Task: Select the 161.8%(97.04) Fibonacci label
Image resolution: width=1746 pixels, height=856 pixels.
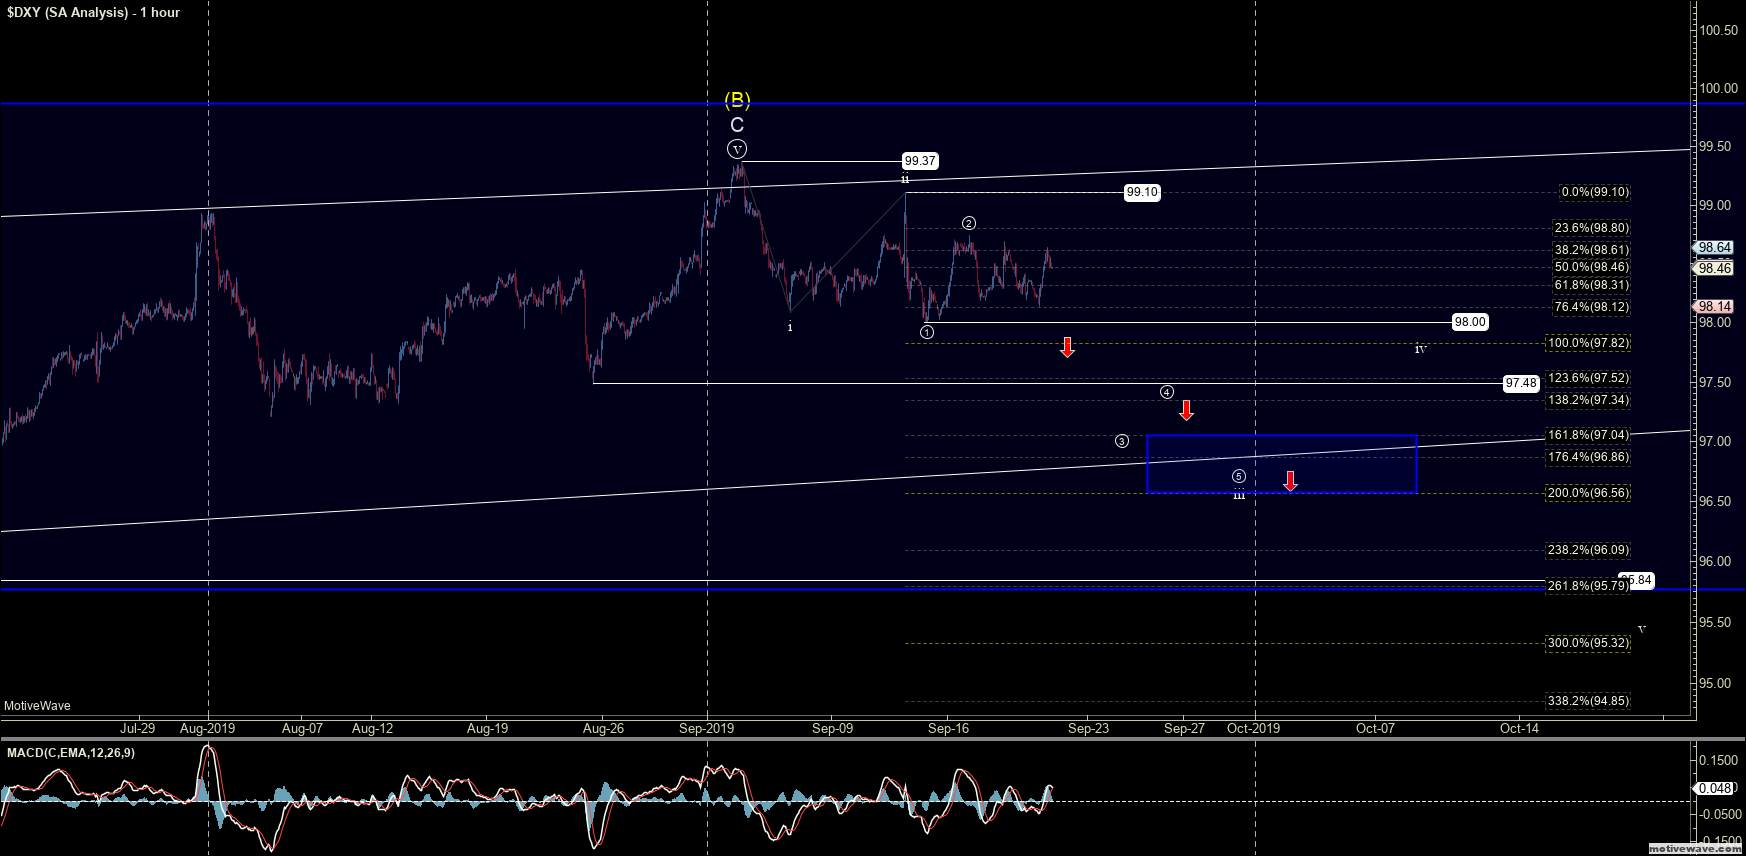Action: point(1588,435)
